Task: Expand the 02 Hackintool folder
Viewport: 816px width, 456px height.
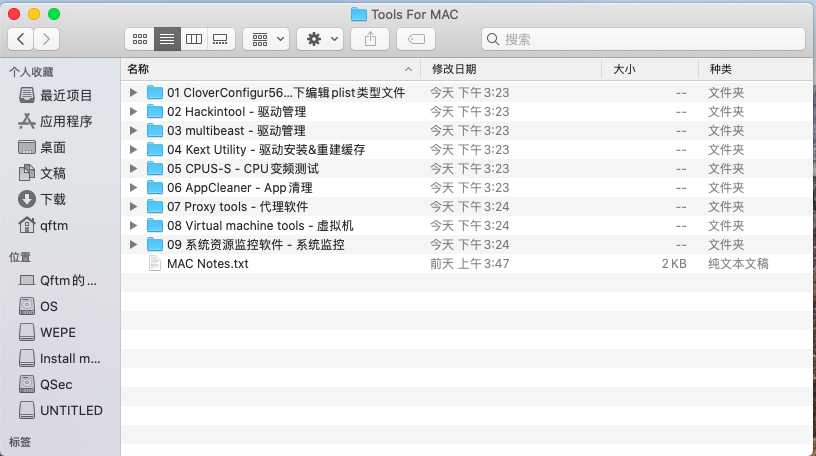Action: (x=134, y=111)
